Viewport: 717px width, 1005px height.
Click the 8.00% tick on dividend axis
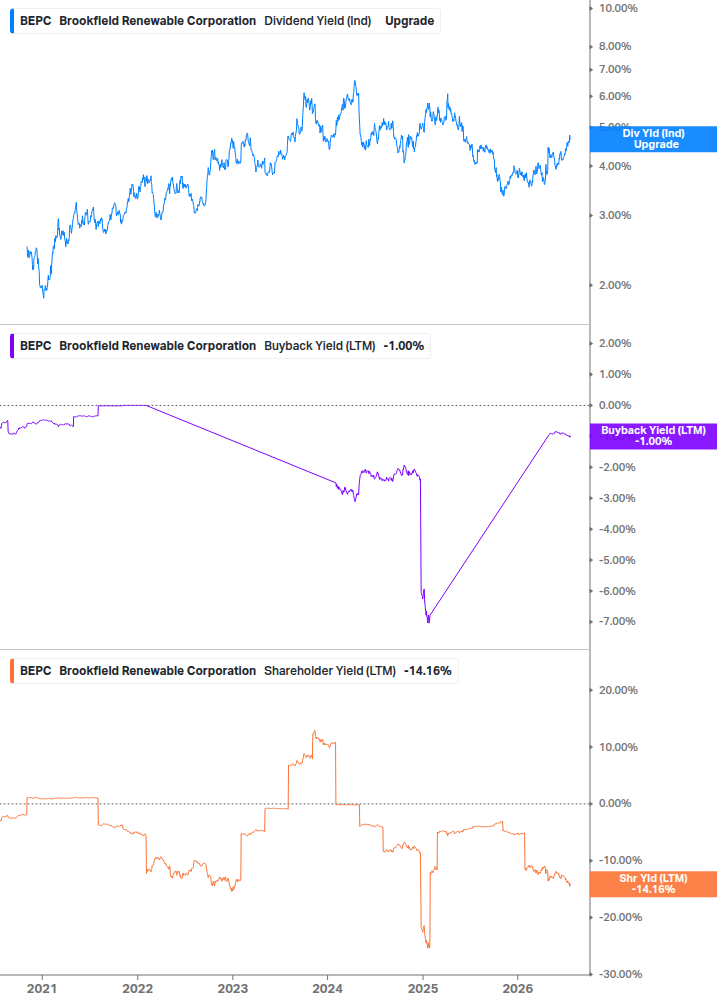614,46
